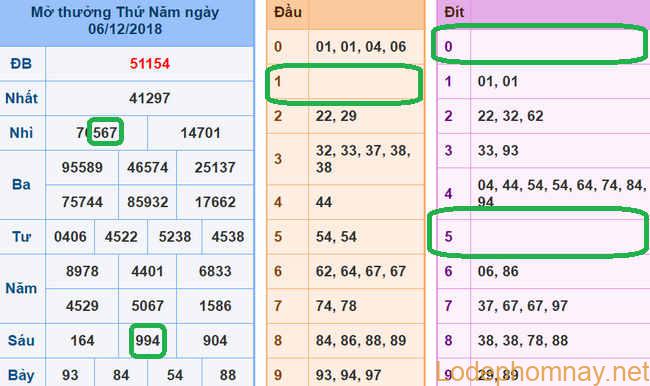
Task: Select seventh prize number 88
Action: click(228, 375)
